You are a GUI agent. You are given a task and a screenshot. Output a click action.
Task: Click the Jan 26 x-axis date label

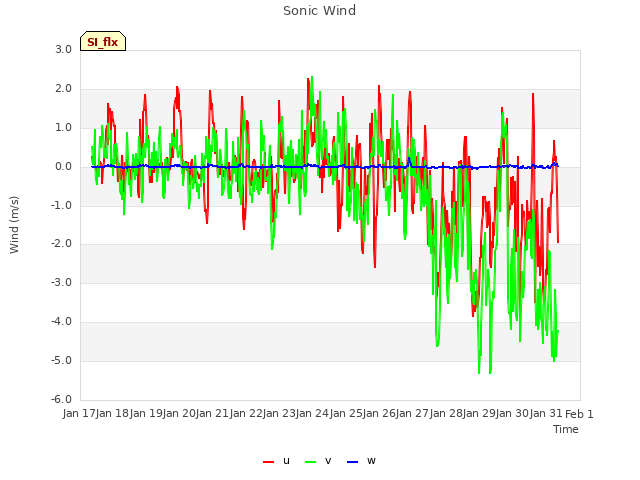tap(379, 414)
